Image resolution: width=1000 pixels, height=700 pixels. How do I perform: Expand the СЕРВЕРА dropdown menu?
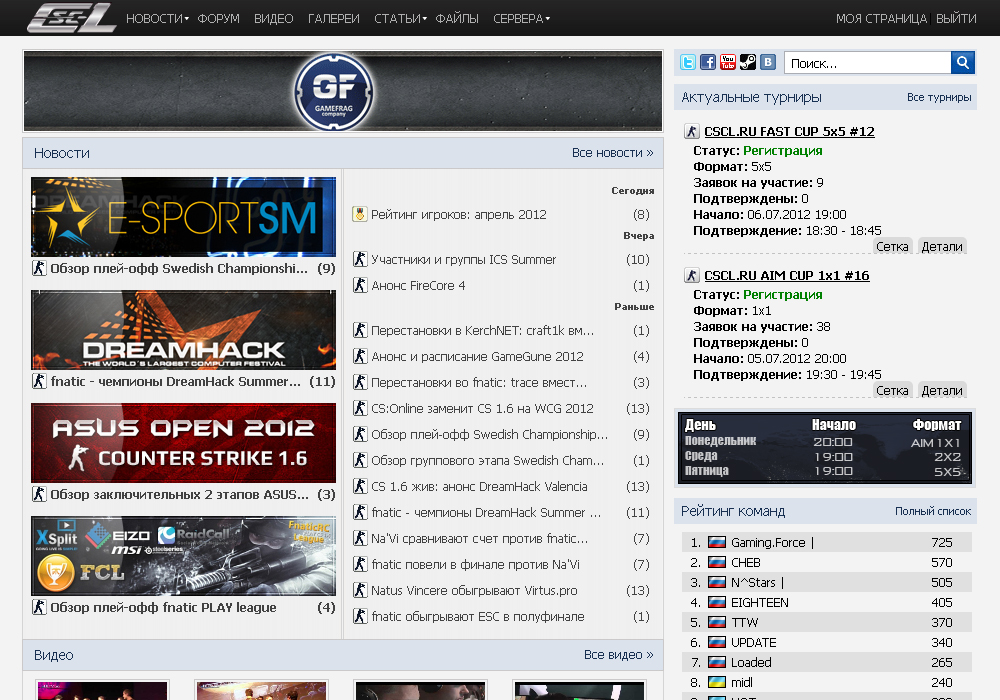click(522, 18)
